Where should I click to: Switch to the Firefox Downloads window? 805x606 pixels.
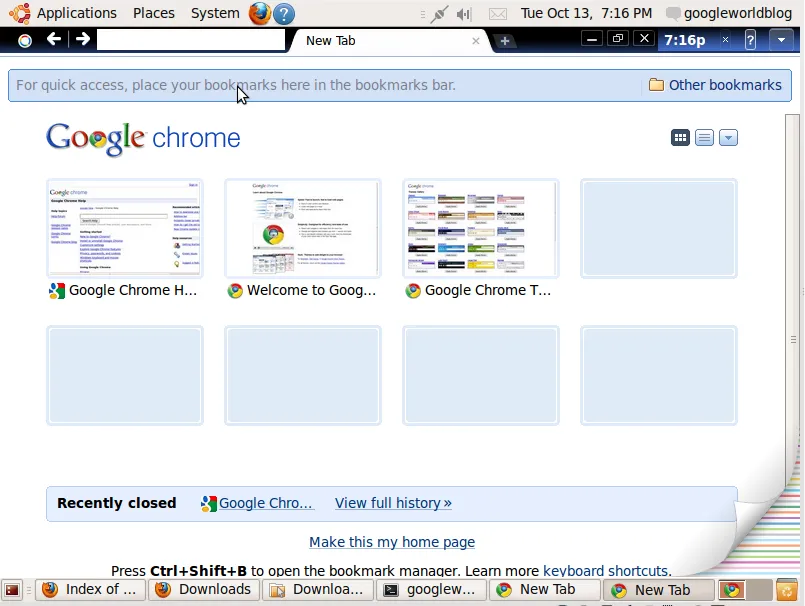(204, 590)
